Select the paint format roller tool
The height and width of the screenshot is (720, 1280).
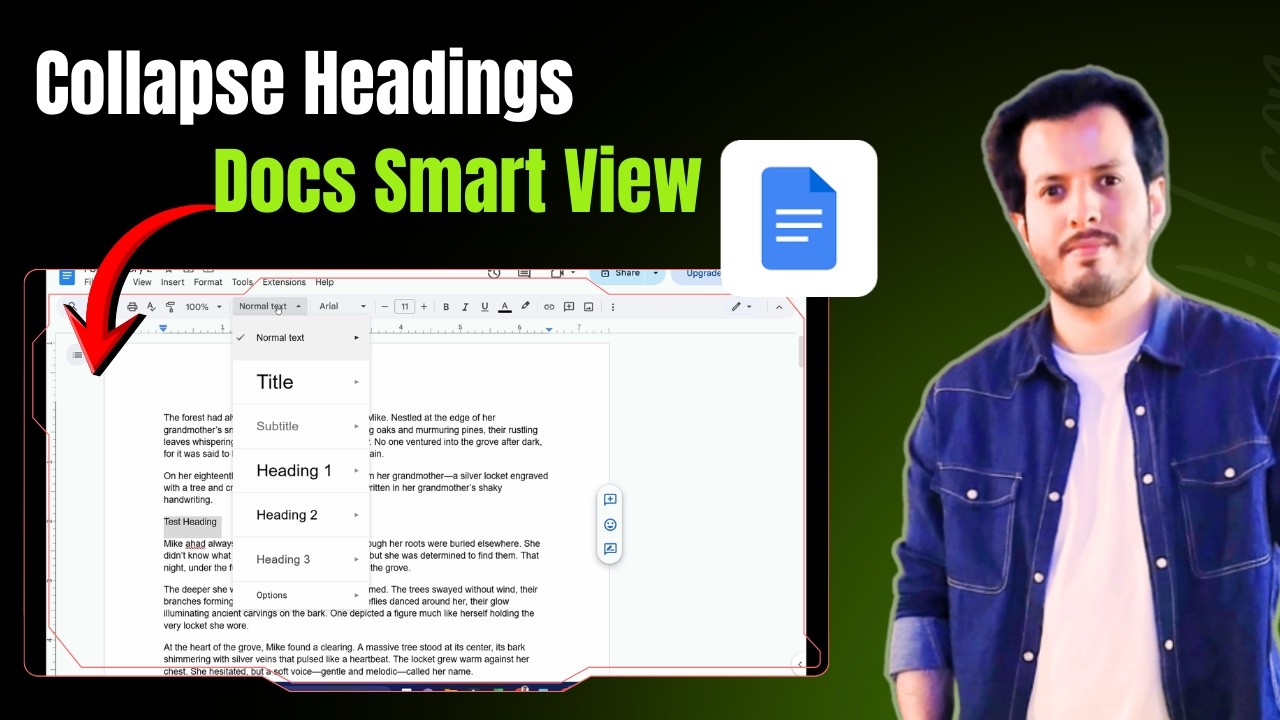click(x=170, y=307)
